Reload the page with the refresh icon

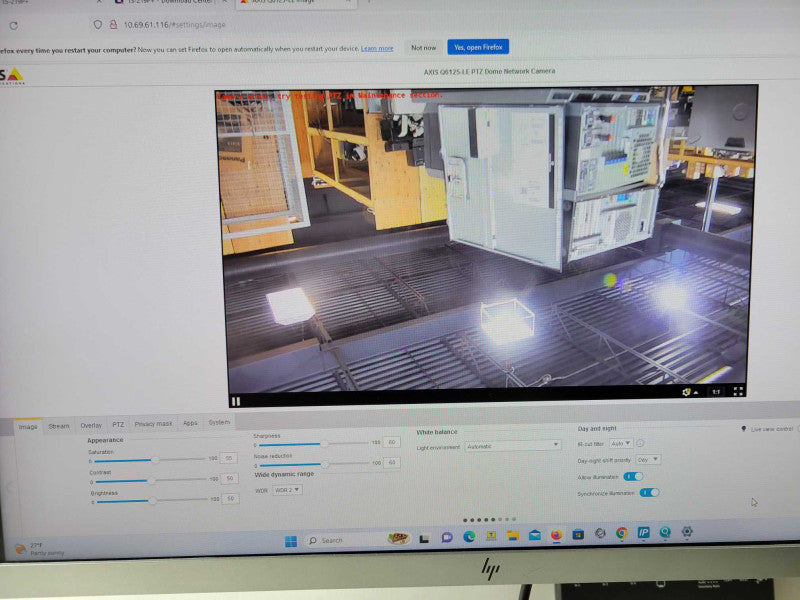point(14,26)
